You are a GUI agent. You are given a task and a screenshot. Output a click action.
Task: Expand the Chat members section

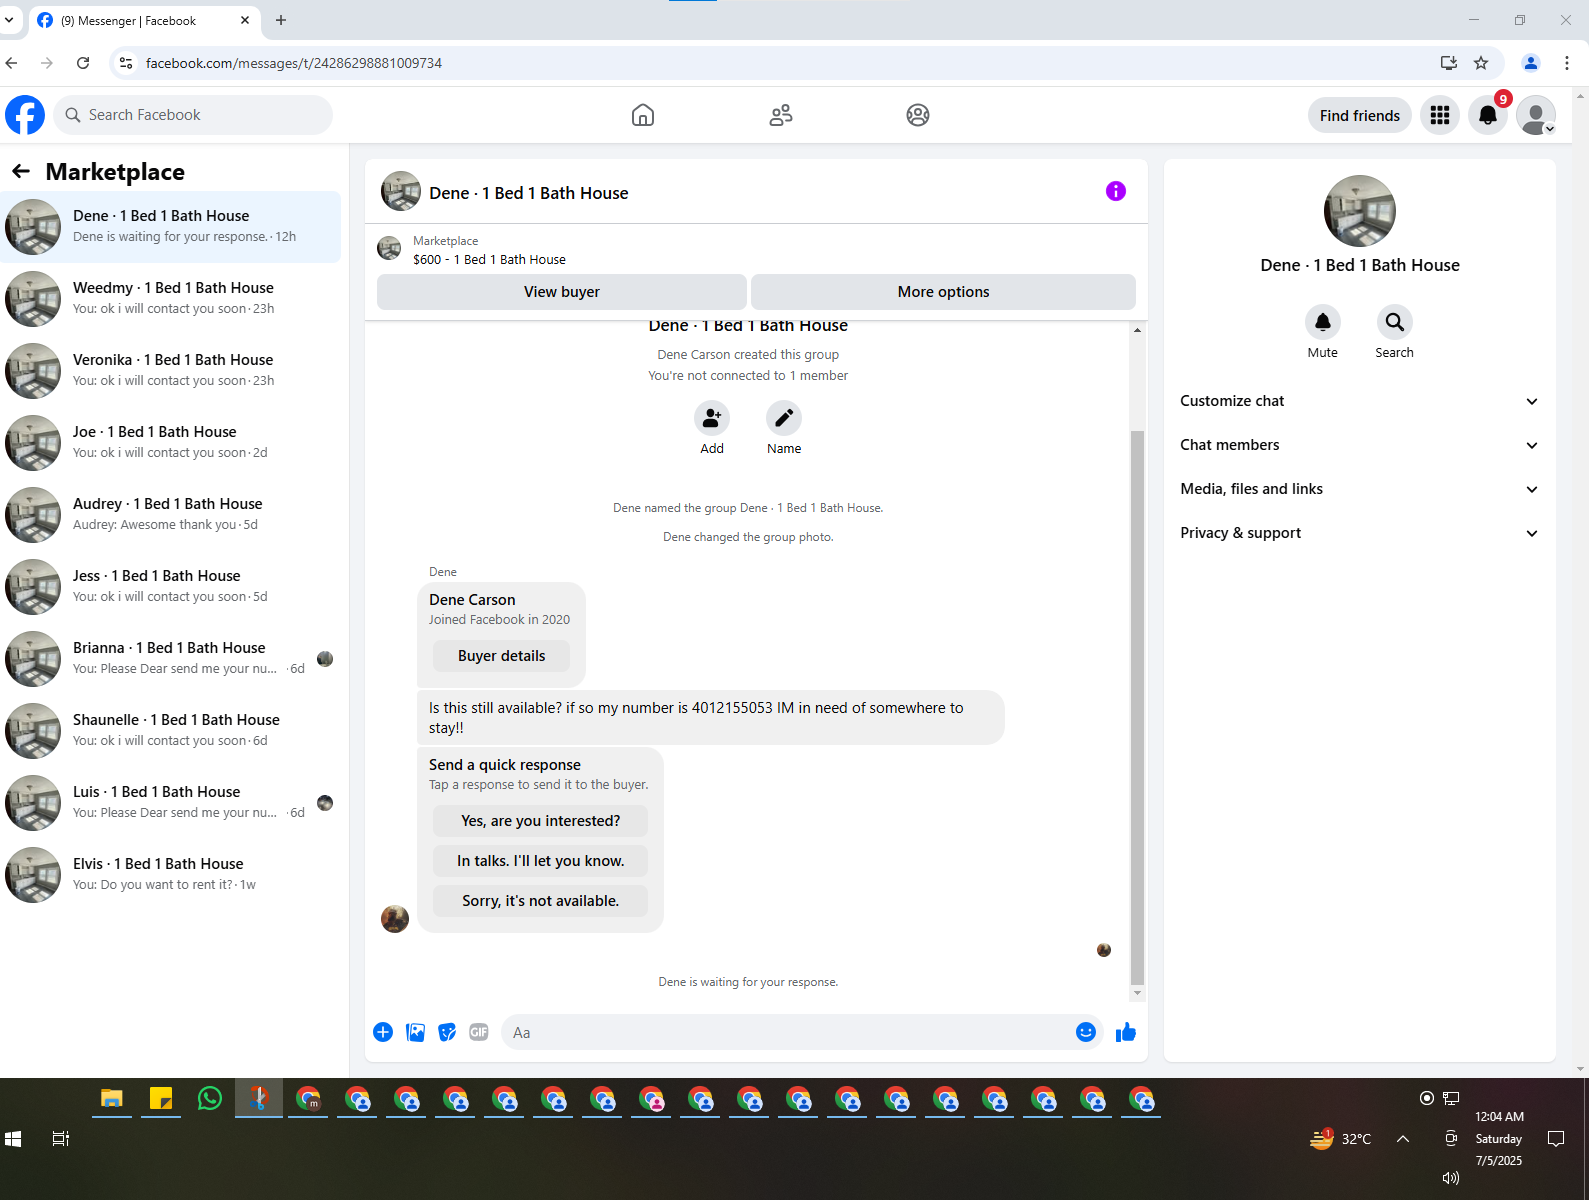(x=1360, y=445)
